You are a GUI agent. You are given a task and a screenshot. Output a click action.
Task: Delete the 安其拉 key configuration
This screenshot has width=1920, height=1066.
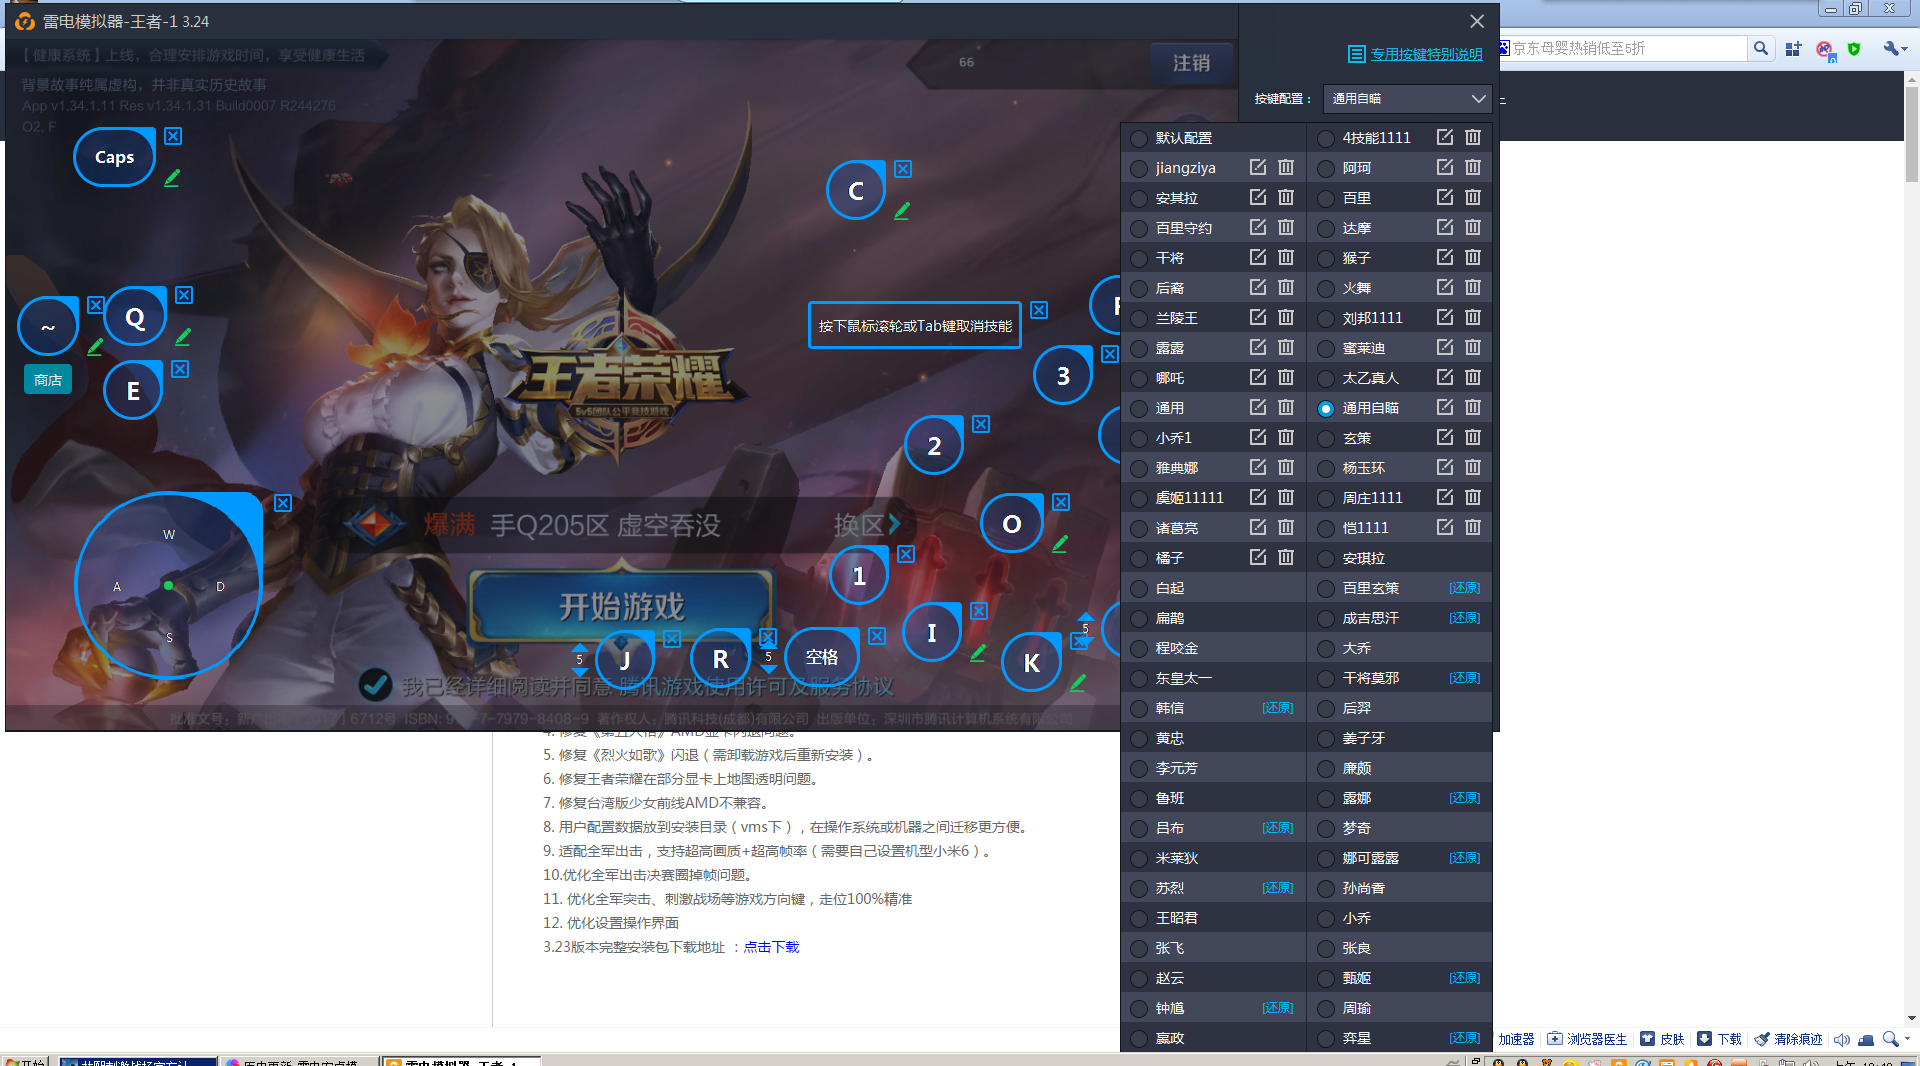1286,198
